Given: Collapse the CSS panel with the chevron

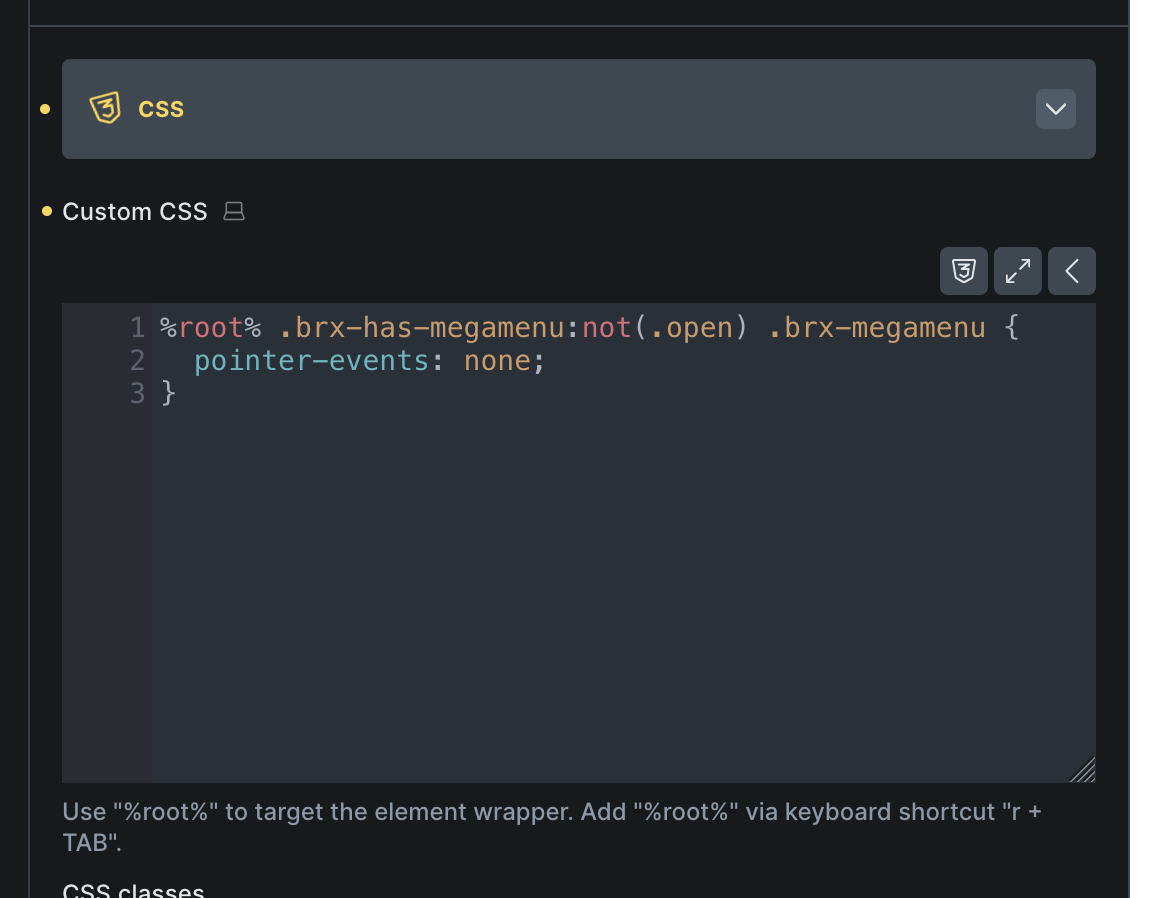Looking at the screenshot, I should (x=1055, y=109).
